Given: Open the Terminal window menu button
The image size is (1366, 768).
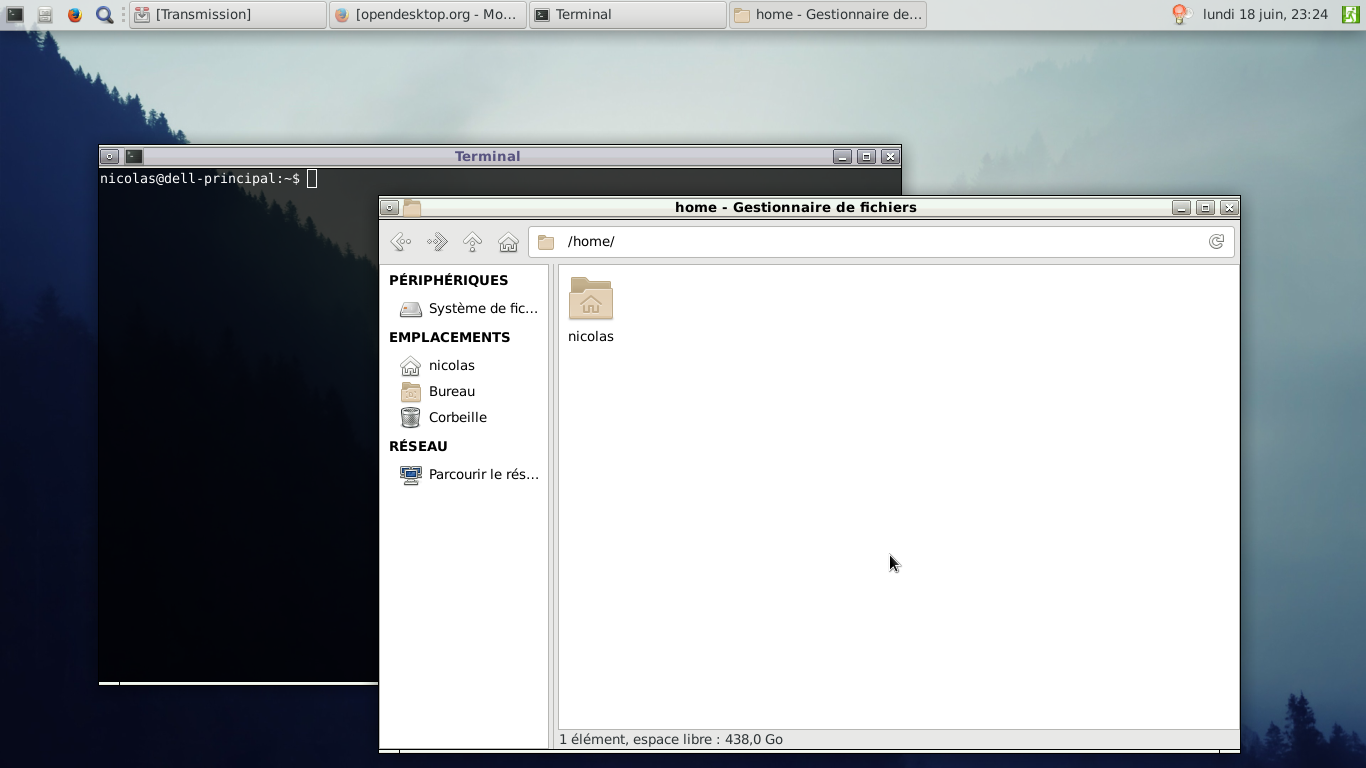Looking at the screenshot, I should (110, 156).
